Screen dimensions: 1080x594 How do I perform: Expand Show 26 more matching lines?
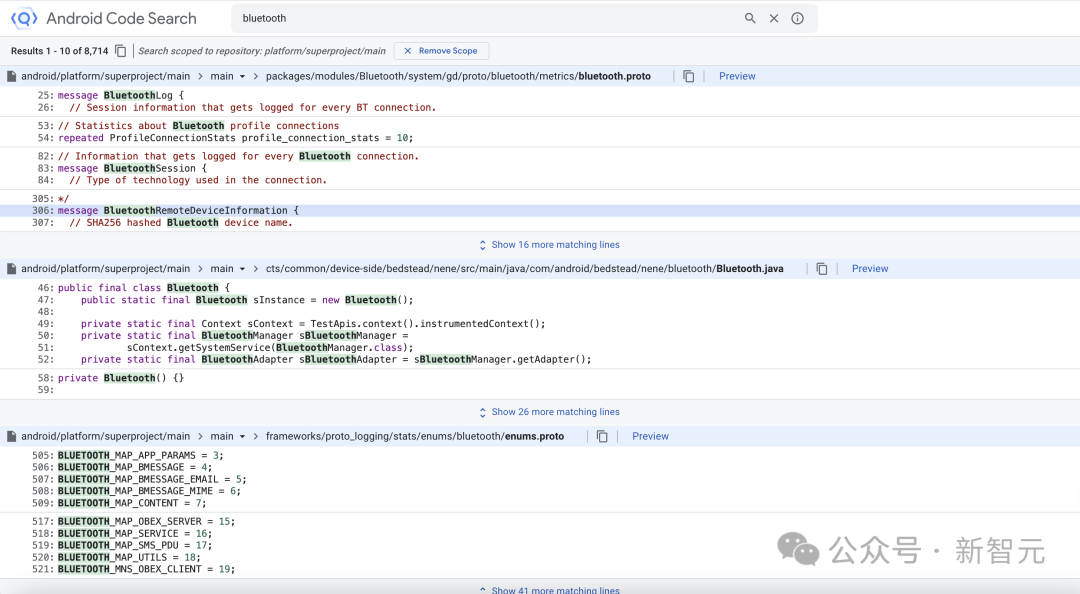549,412
